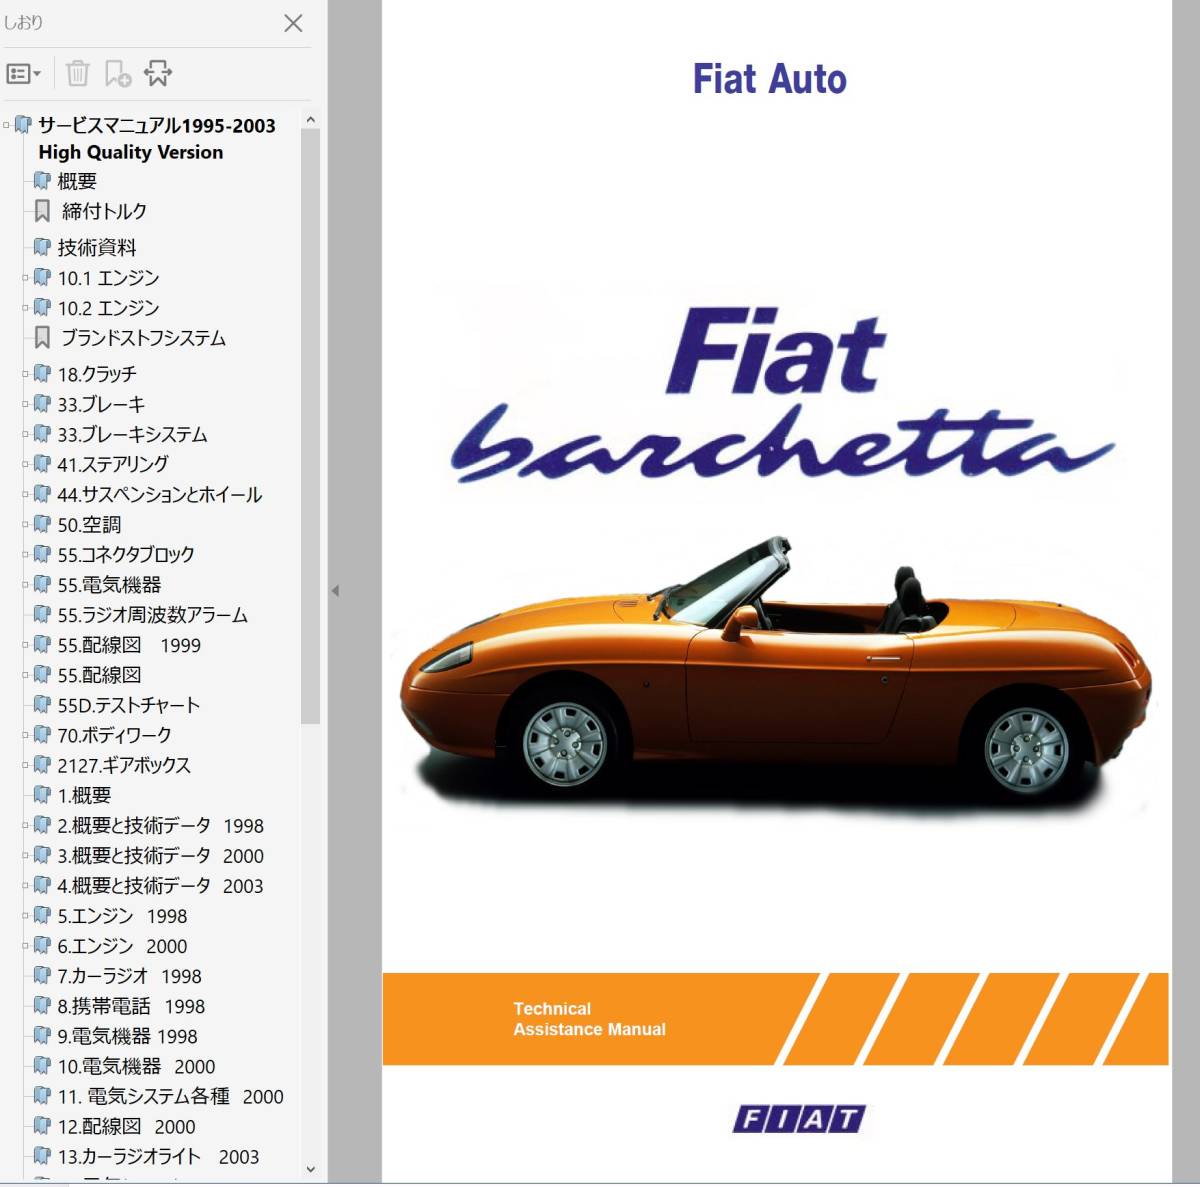Screen dimensions: 1200x1187
Task: Click the bookmark panel scrollbar thumb
Action: pyautogui.click(x=310, y=427)
